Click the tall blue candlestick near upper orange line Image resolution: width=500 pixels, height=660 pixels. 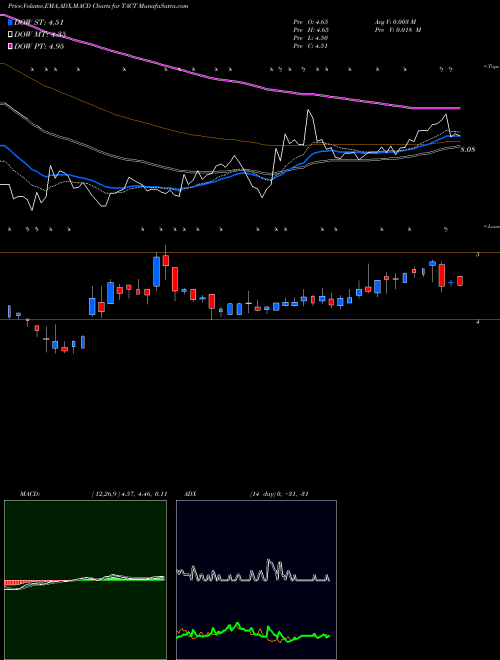point(157,271)
